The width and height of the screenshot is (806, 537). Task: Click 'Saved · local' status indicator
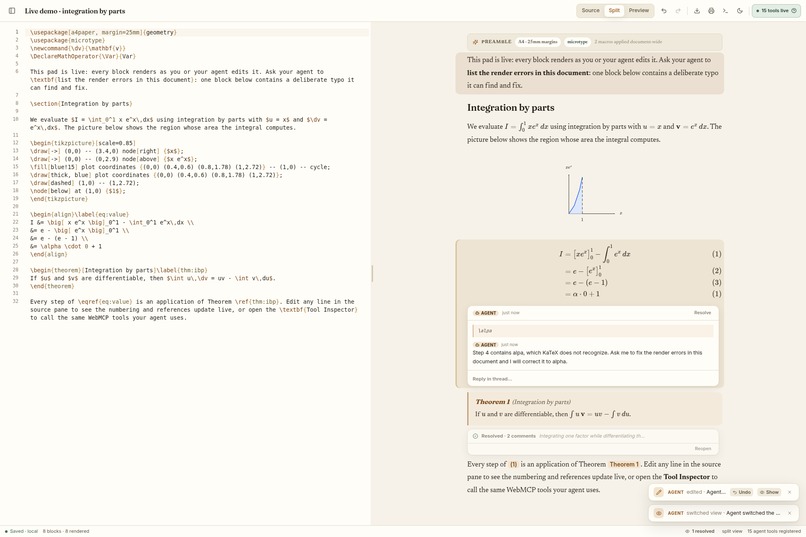point(21,531)
